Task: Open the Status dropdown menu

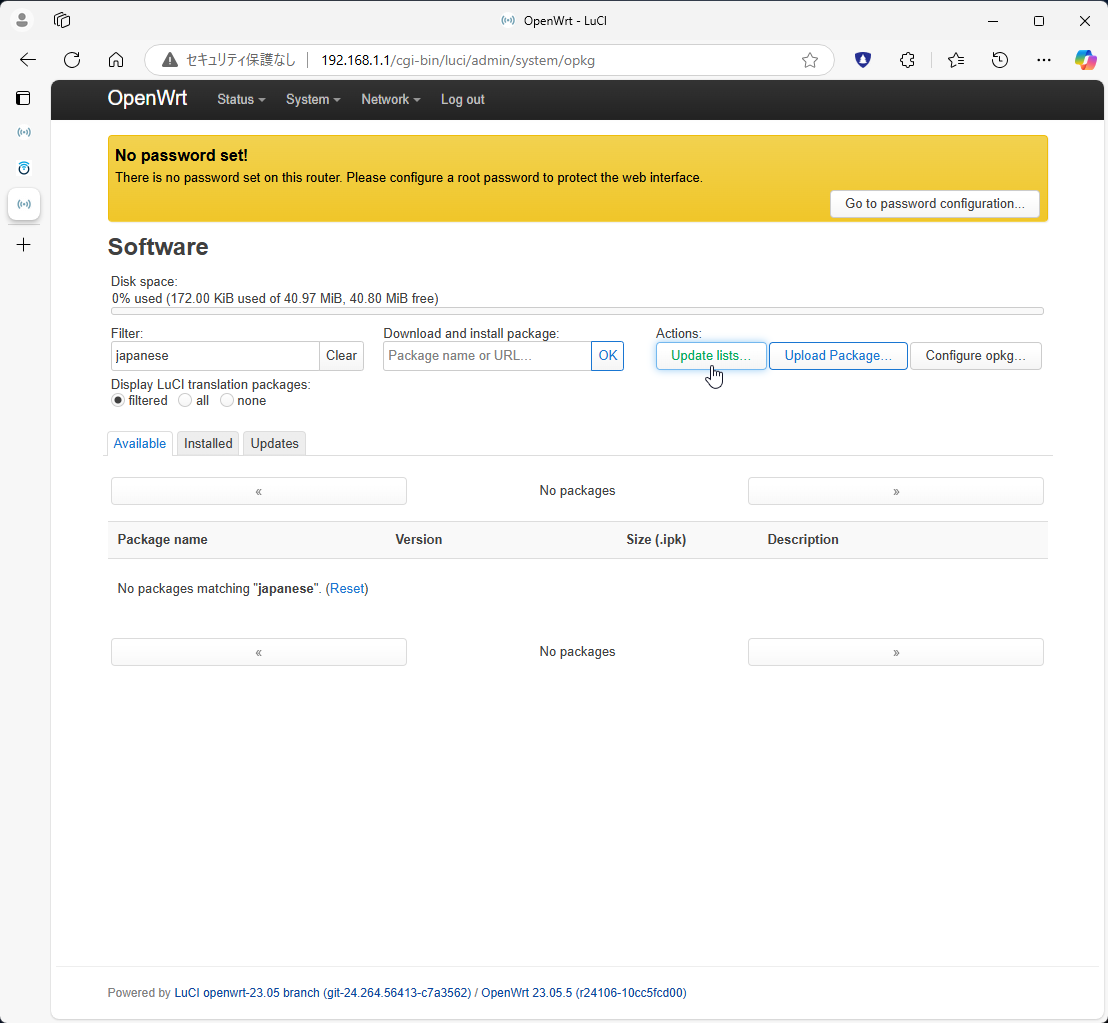Action: pyautogui.click(x=240, y=99)
